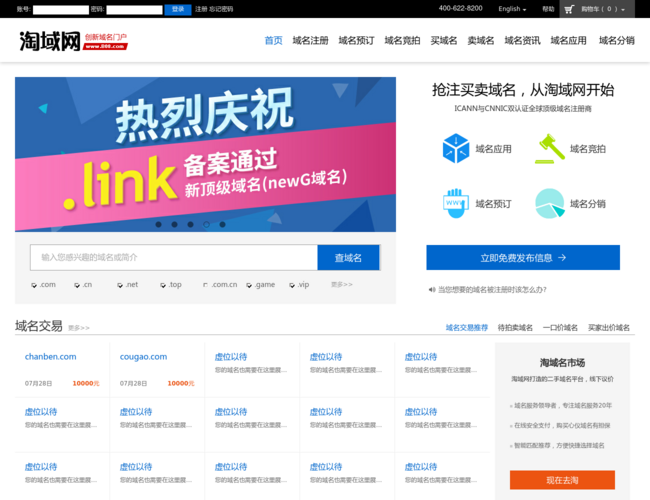Expand more domain suffixes via 更多>>
The image size is (650, 500).
coord(342,285)
